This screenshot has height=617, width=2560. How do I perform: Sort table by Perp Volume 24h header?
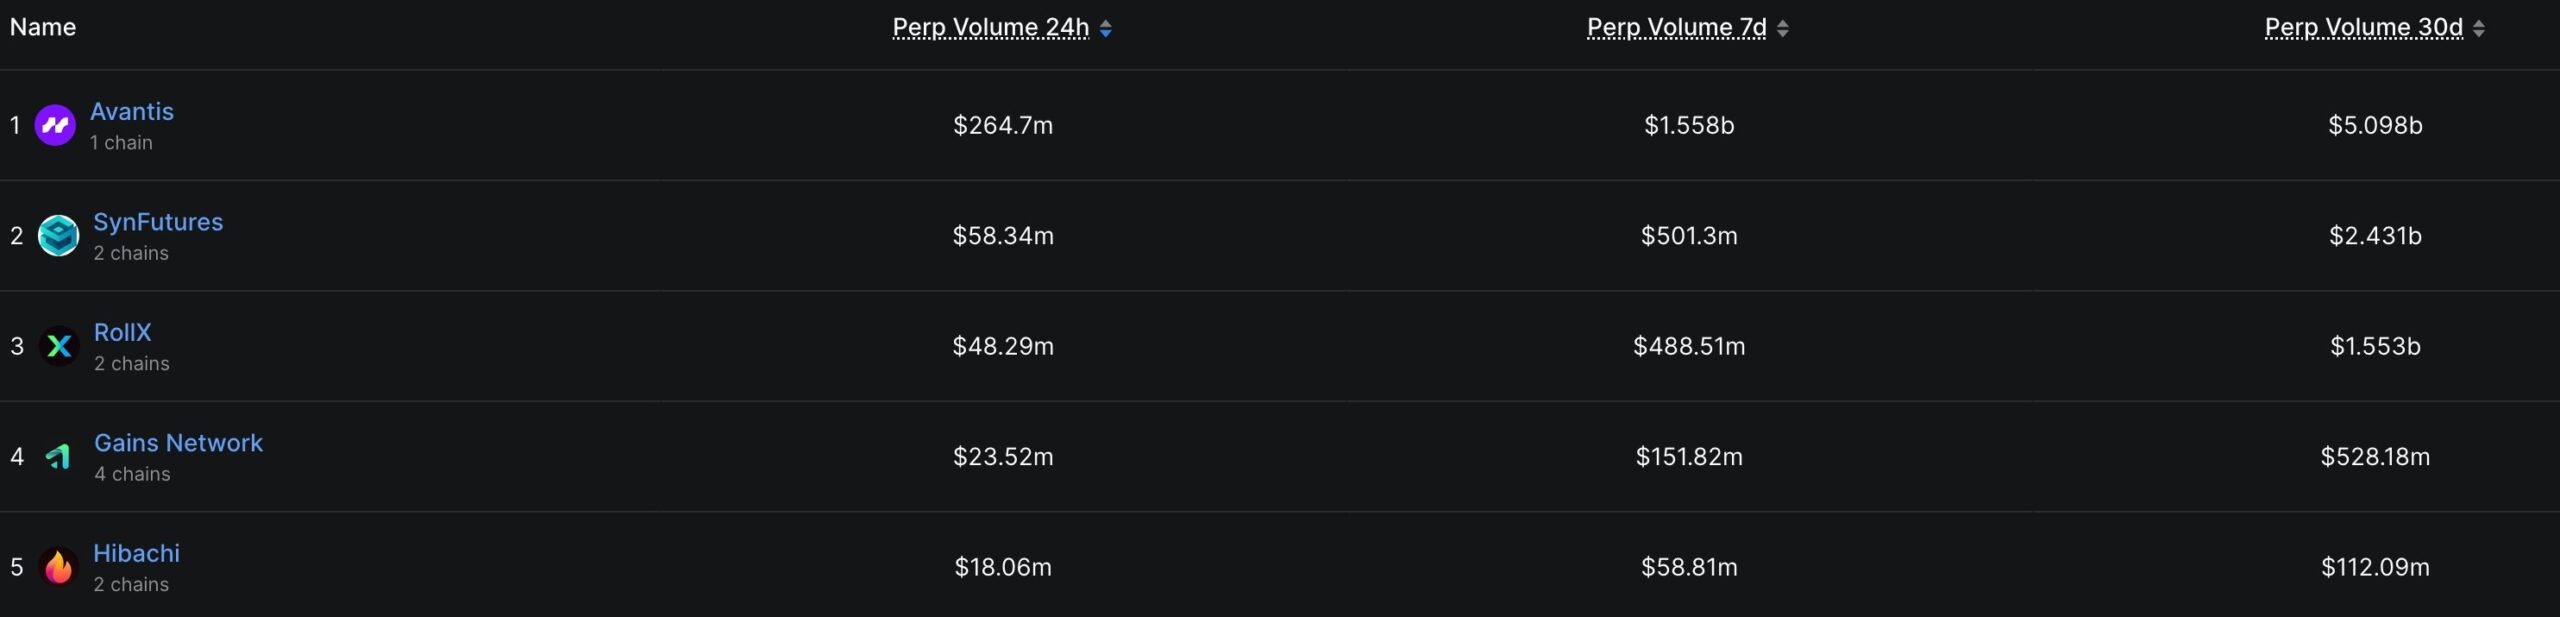[x=990, y=28]
